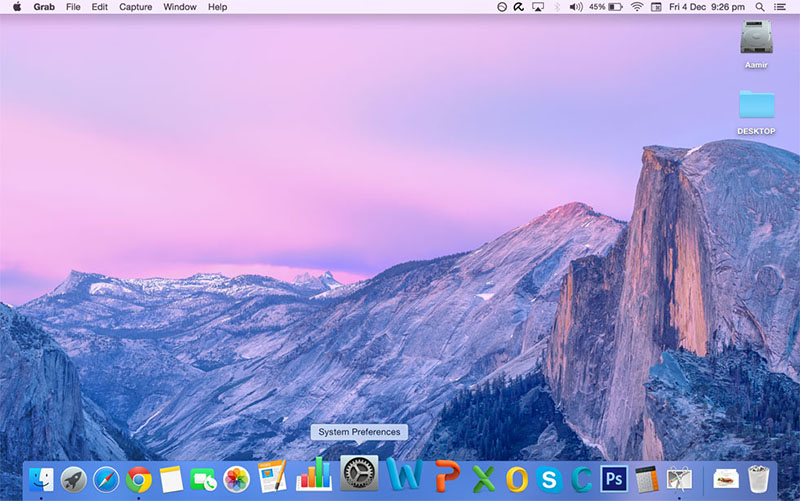Click the circular slash status icon
800x501 pixels.
[x=502, y=7]
